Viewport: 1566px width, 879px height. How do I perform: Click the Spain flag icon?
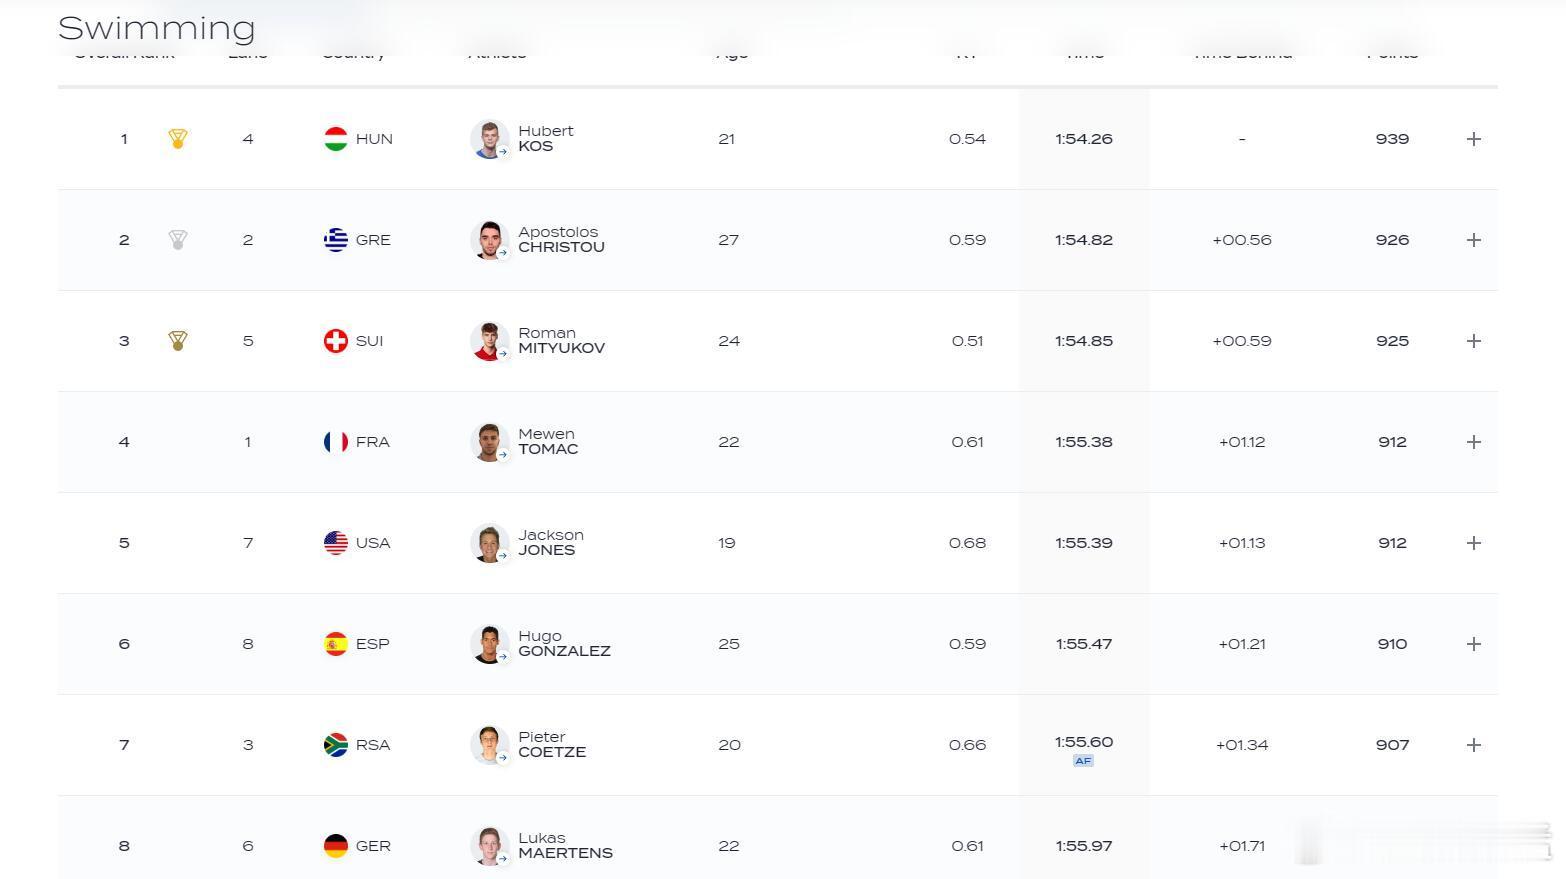point(336,644)
